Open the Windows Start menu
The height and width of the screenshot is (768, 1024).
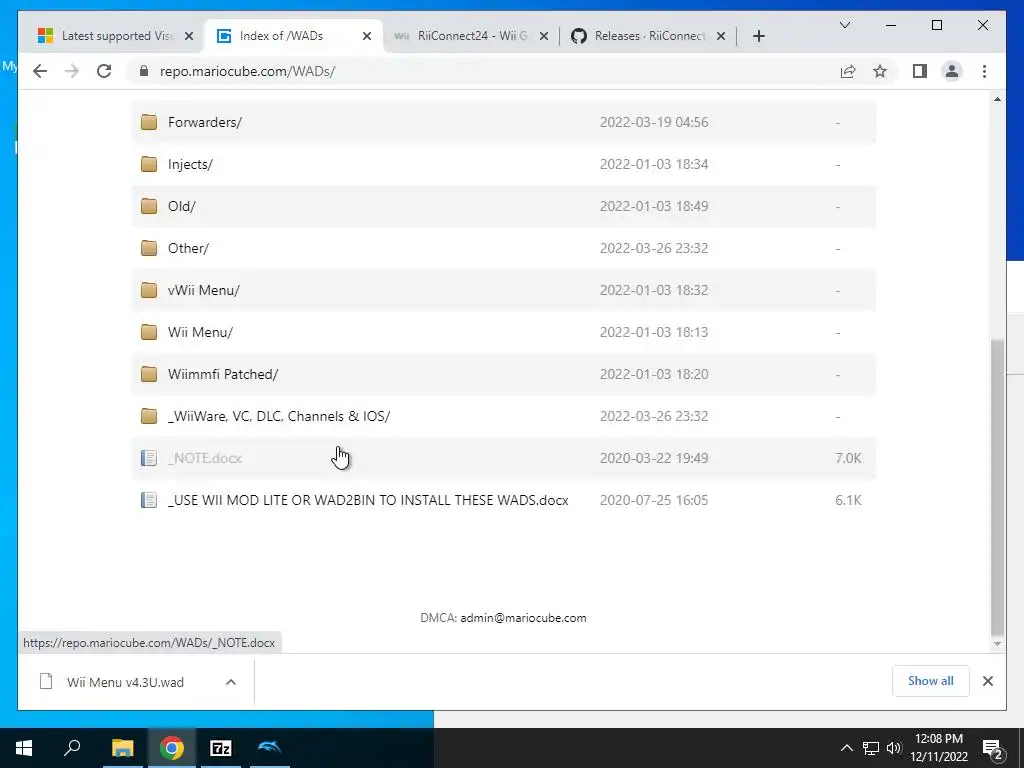[x=24, y=748]
